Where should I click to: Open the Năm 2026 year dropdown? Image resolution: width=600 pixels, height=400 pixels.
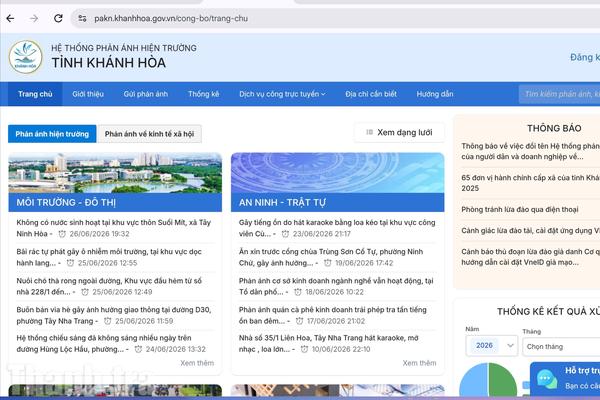coord(492,346)
